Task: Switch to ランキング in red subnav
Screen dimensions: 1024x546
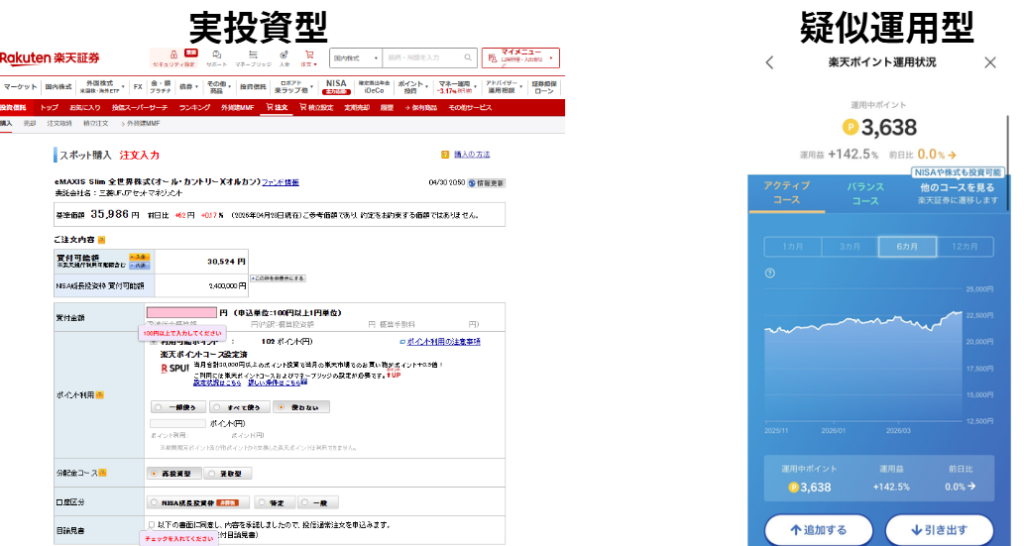Action: (x=195, y=108)
